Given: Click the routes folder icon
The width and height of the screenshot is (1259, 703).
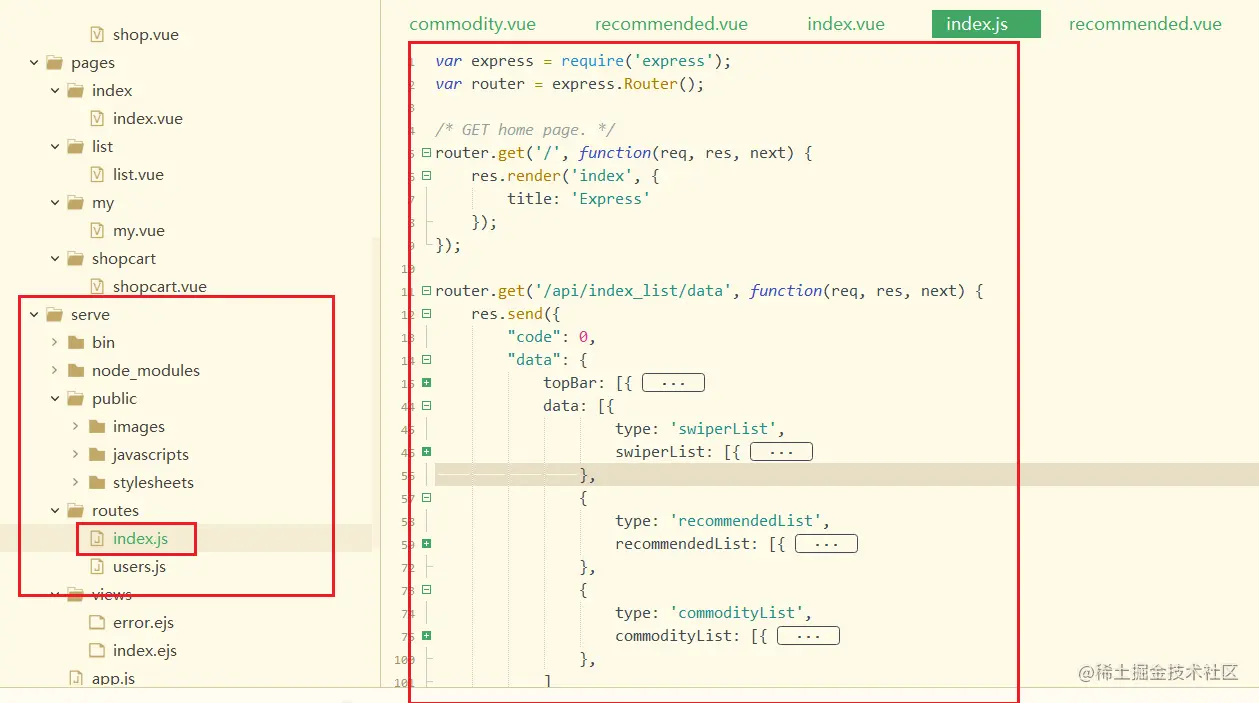Looking at the screenshot, I should [x=75, y=510].
